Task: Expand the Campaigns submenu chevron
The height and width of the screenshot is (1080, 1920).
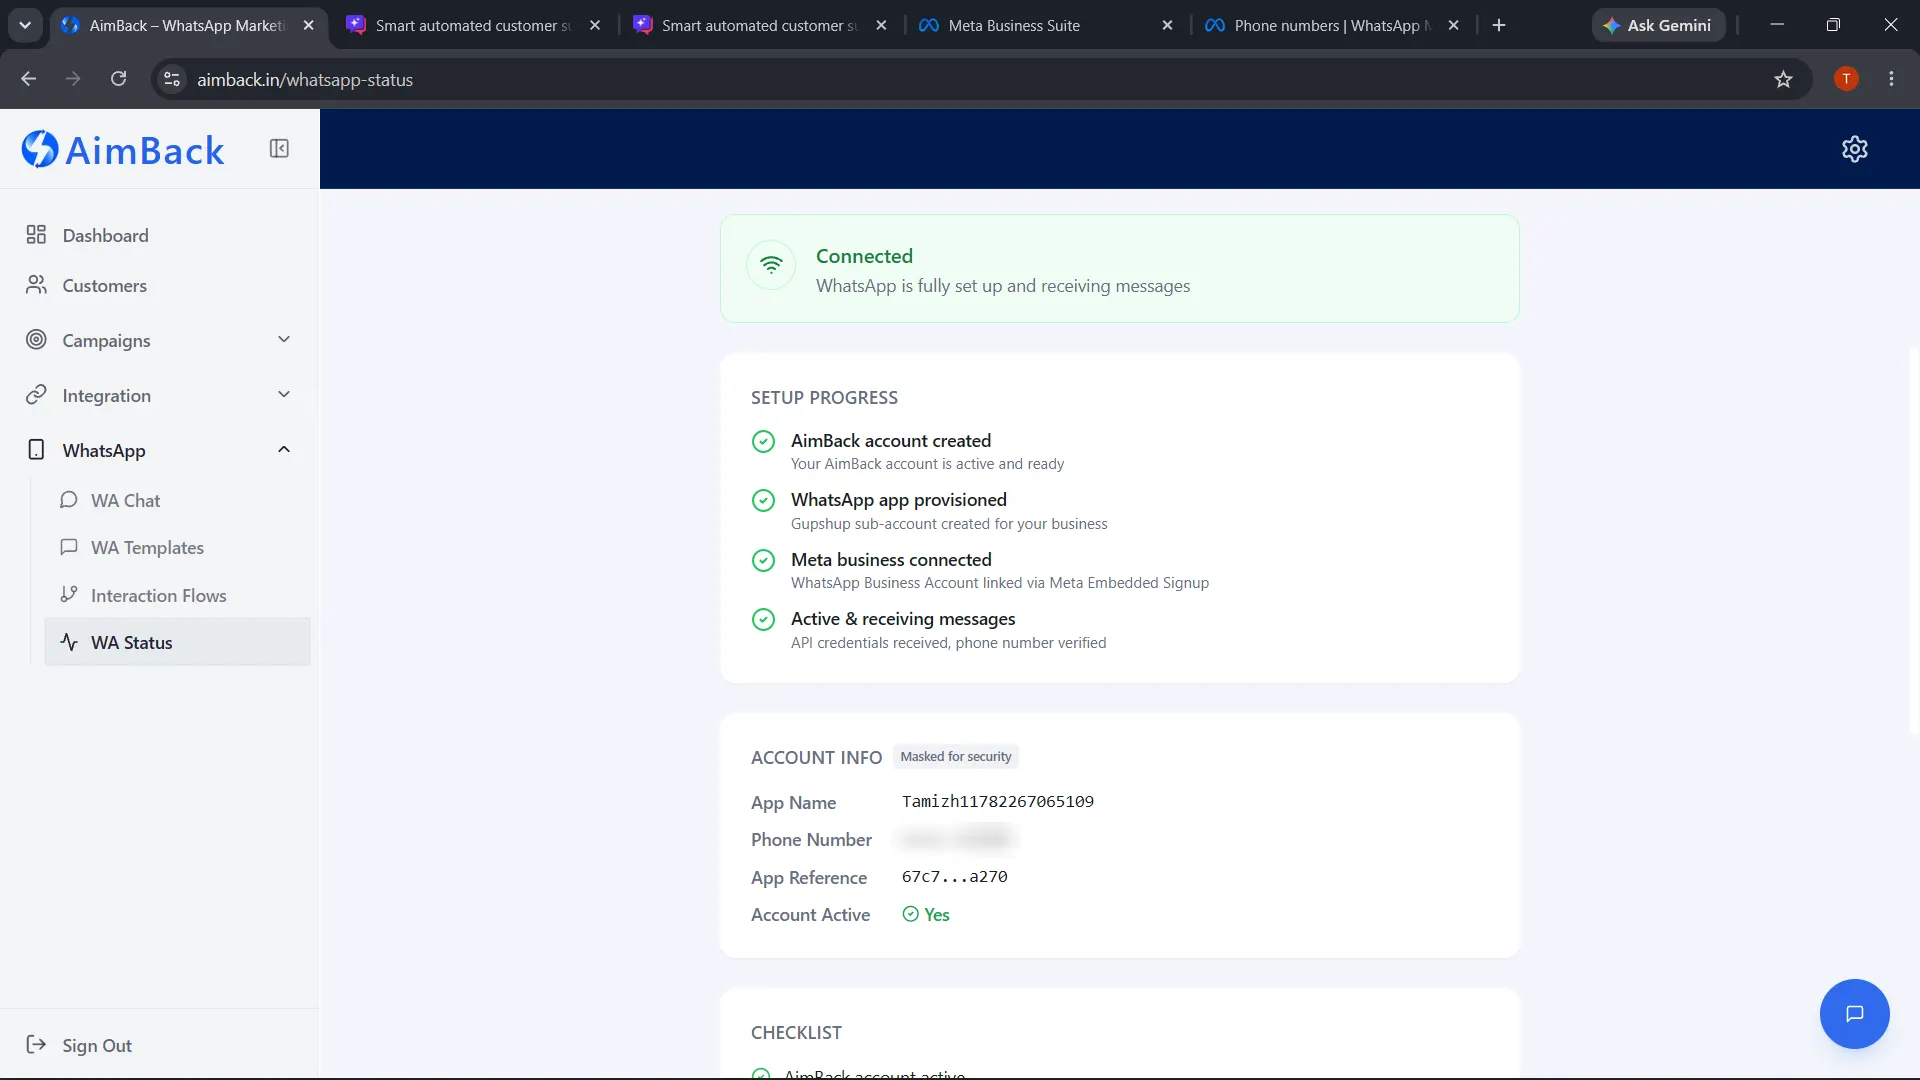Action: [284, 340]
